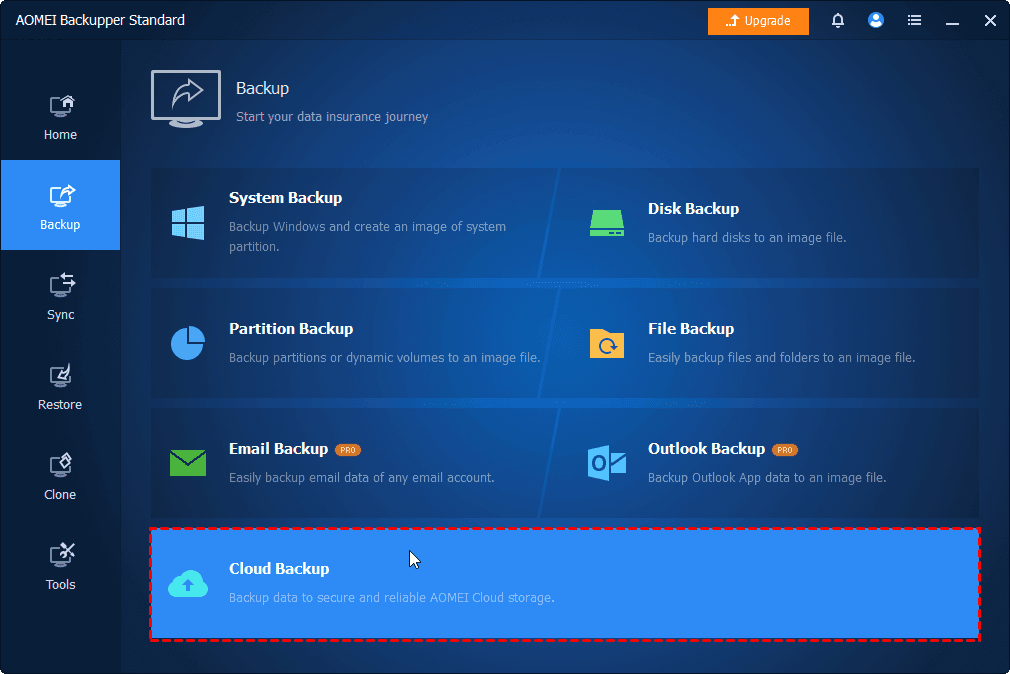Click 'Backup Outlook App data' description
The height and width of the screenshot is (674, 1010).
(x=767, y=477)
